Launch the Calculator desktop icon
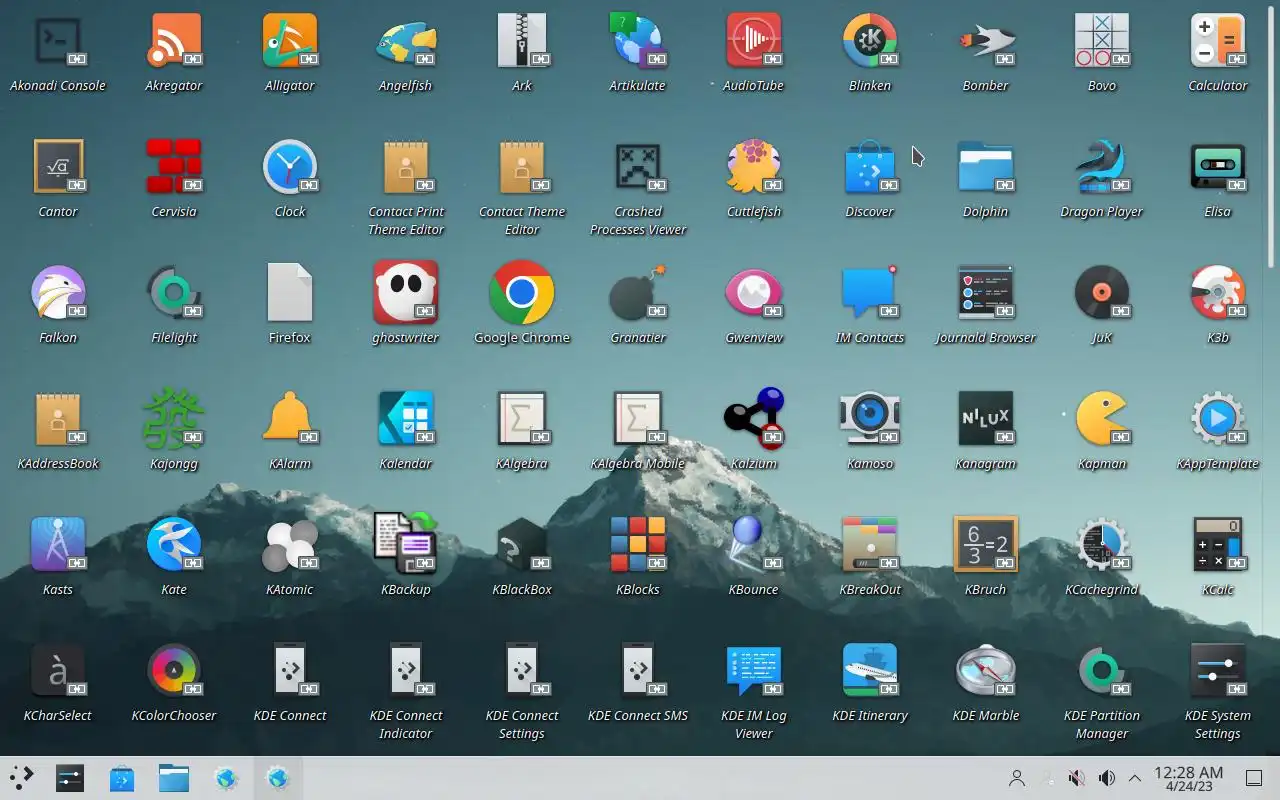1280x800 pixels. point(1218,40)
